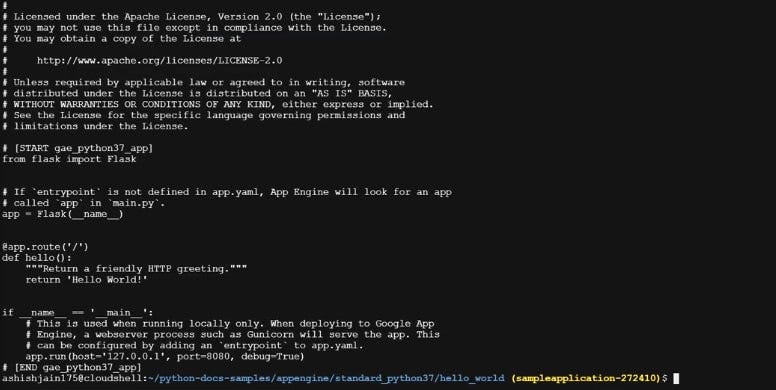
Task: Click the 'If `entrypoint` is not defined' comment
Action: [227, 192]
